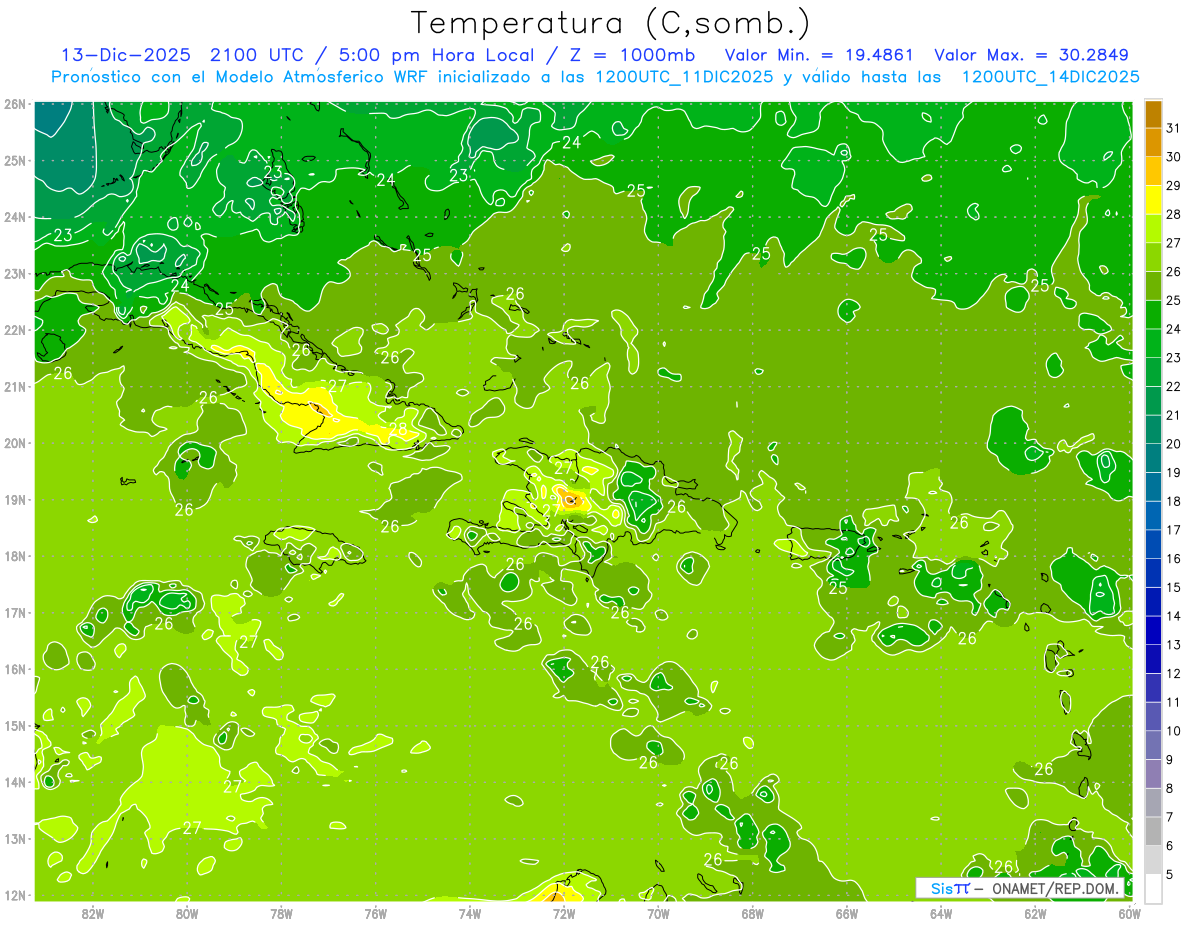
Task: Click the 15N latitude axis label
Action: click(14, 725)
